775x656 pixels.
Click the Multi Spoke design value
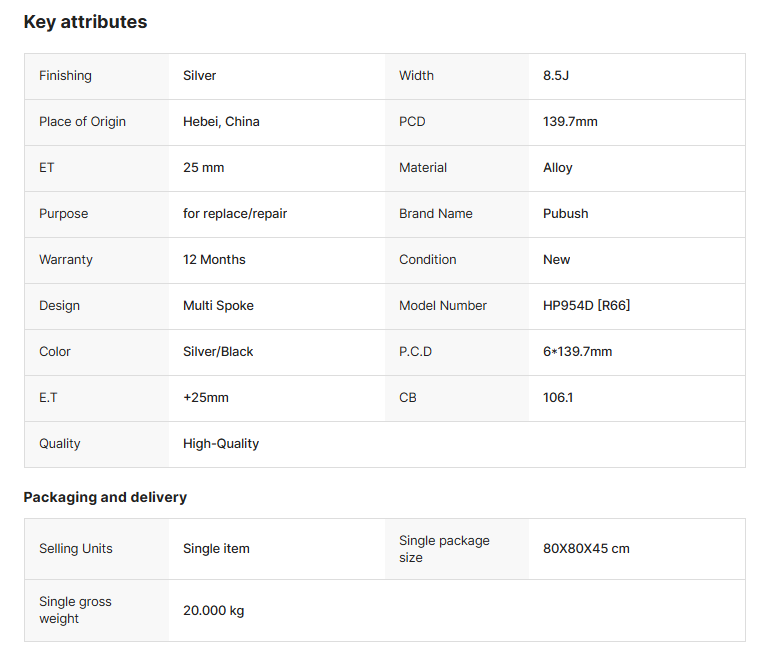pos(218,306)
